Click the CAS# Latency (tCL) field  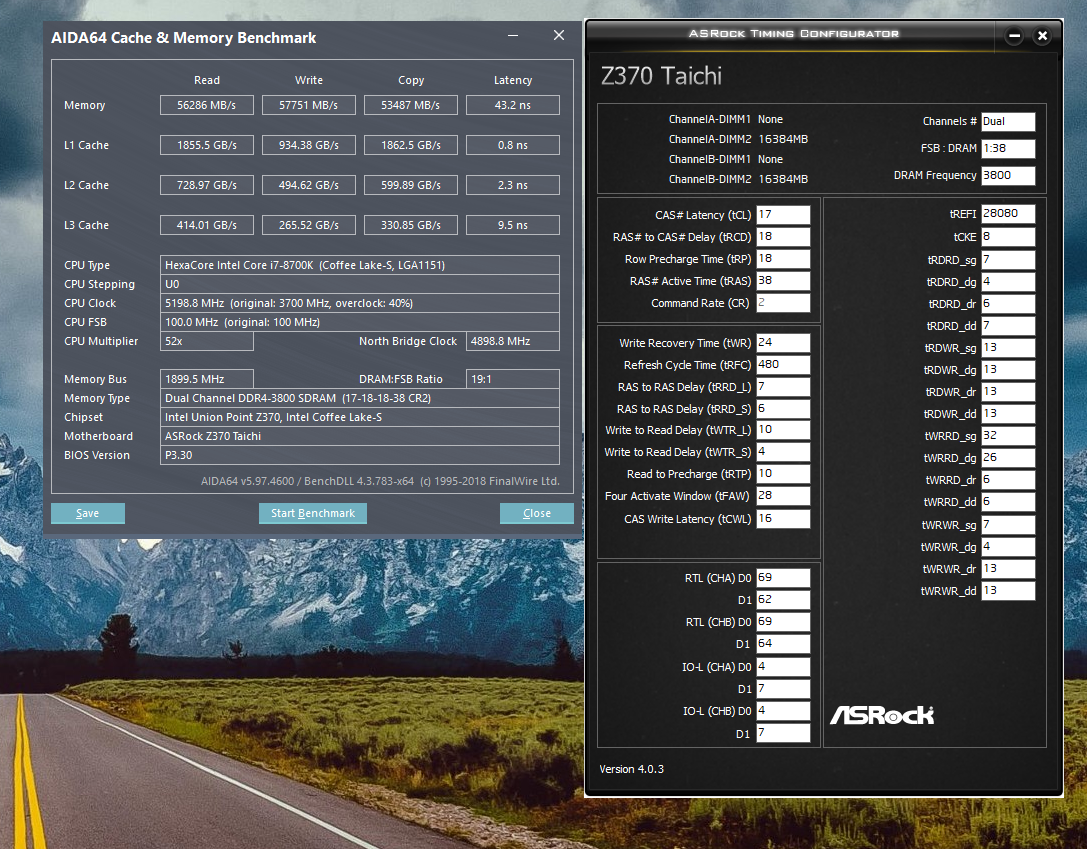pos(783,215)
